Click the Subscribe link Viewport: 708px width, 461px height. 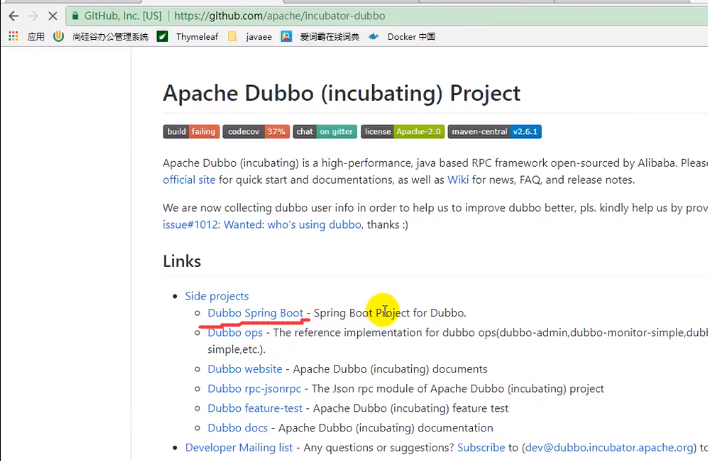tap(481, 447)
